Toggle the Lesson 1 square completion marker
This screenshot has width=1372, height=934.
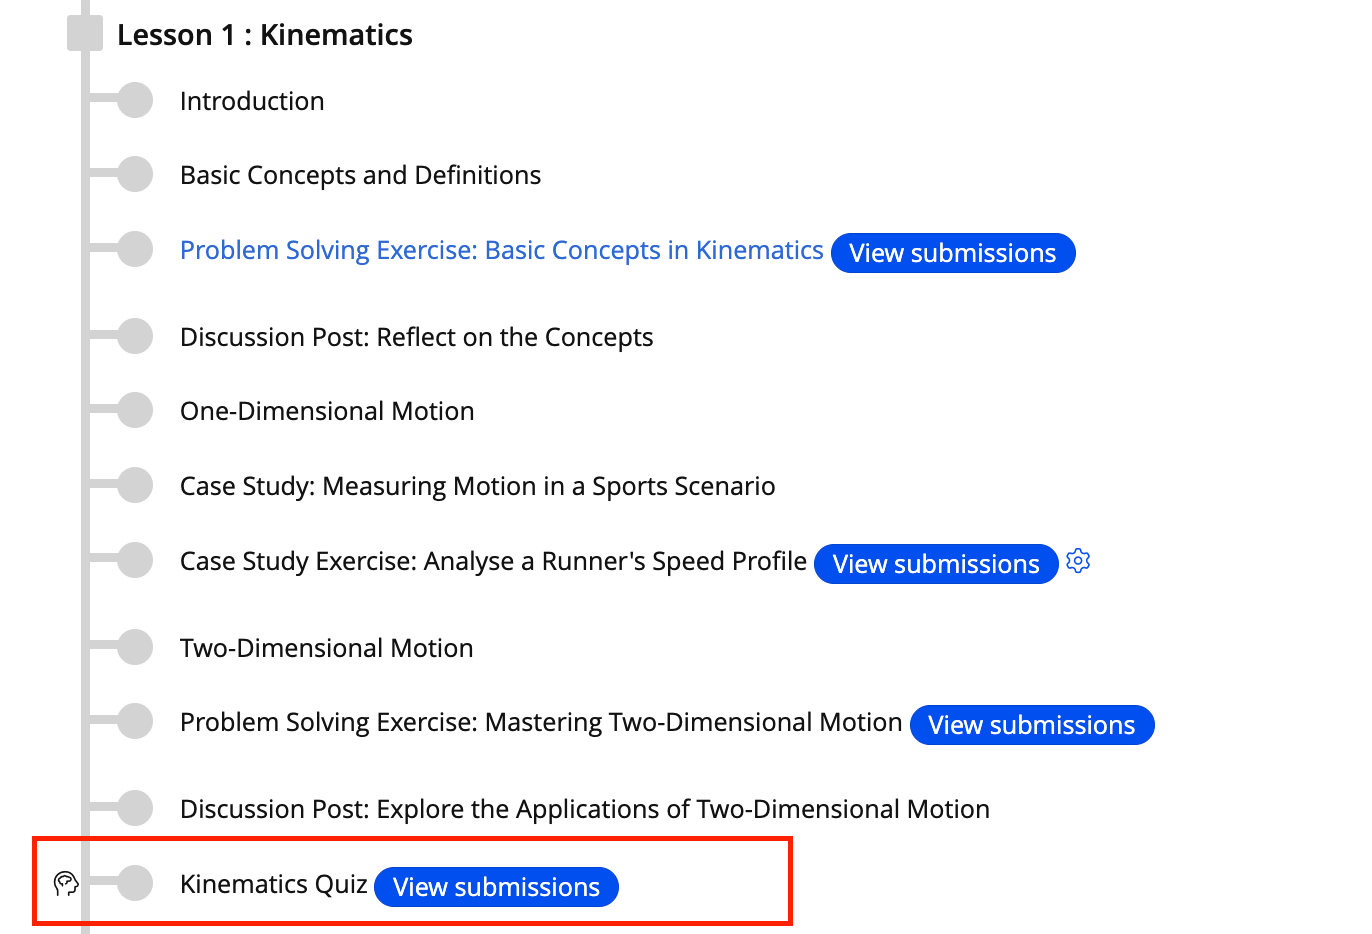coord(85,34)
